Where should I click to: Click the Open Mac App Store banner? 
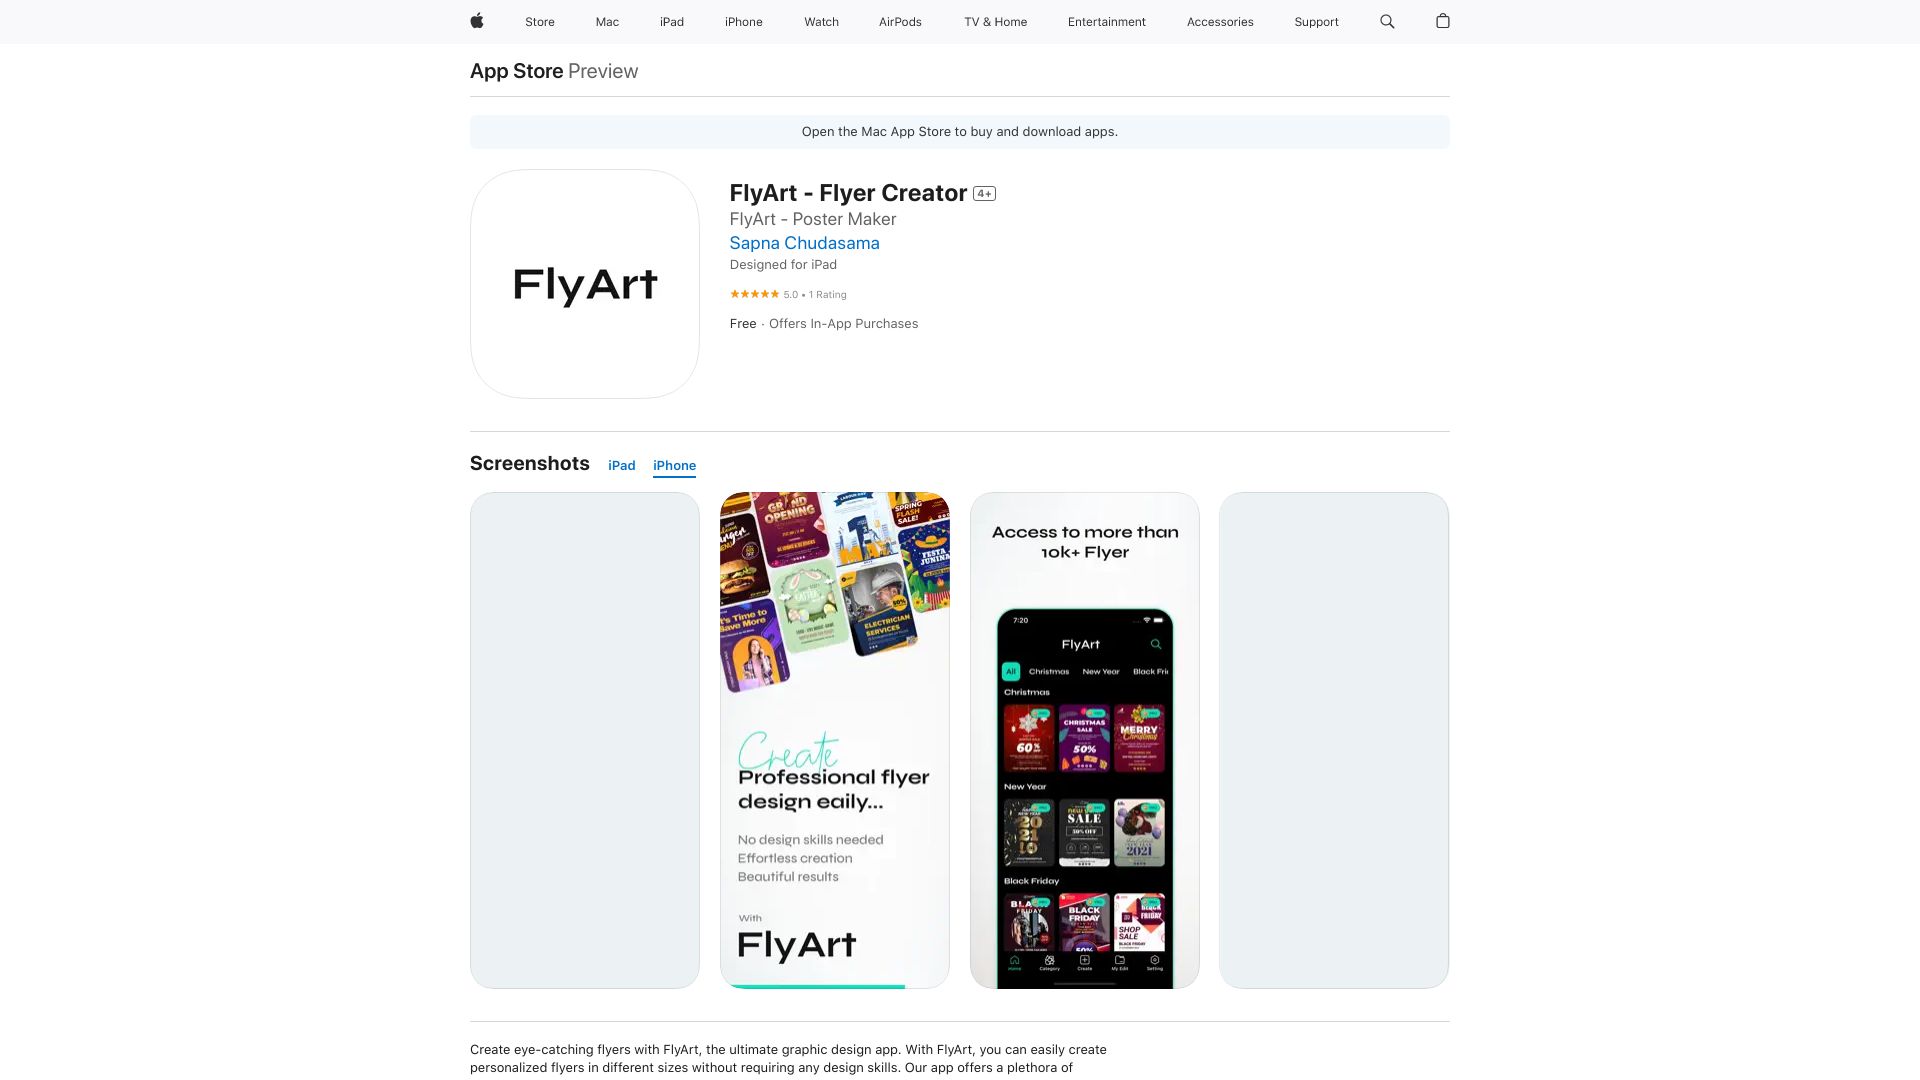pos(960,132)
